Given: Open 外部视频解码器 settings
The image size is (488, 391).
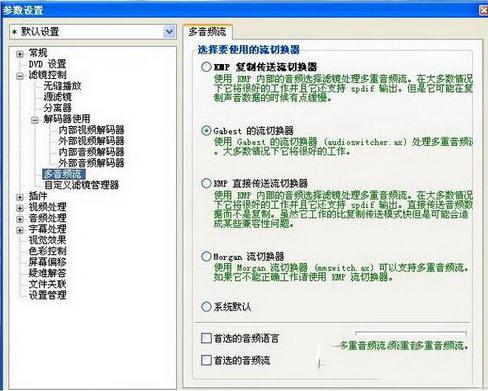Looking at the screenshot, I should pyautogui.click(x=91, y=141).
